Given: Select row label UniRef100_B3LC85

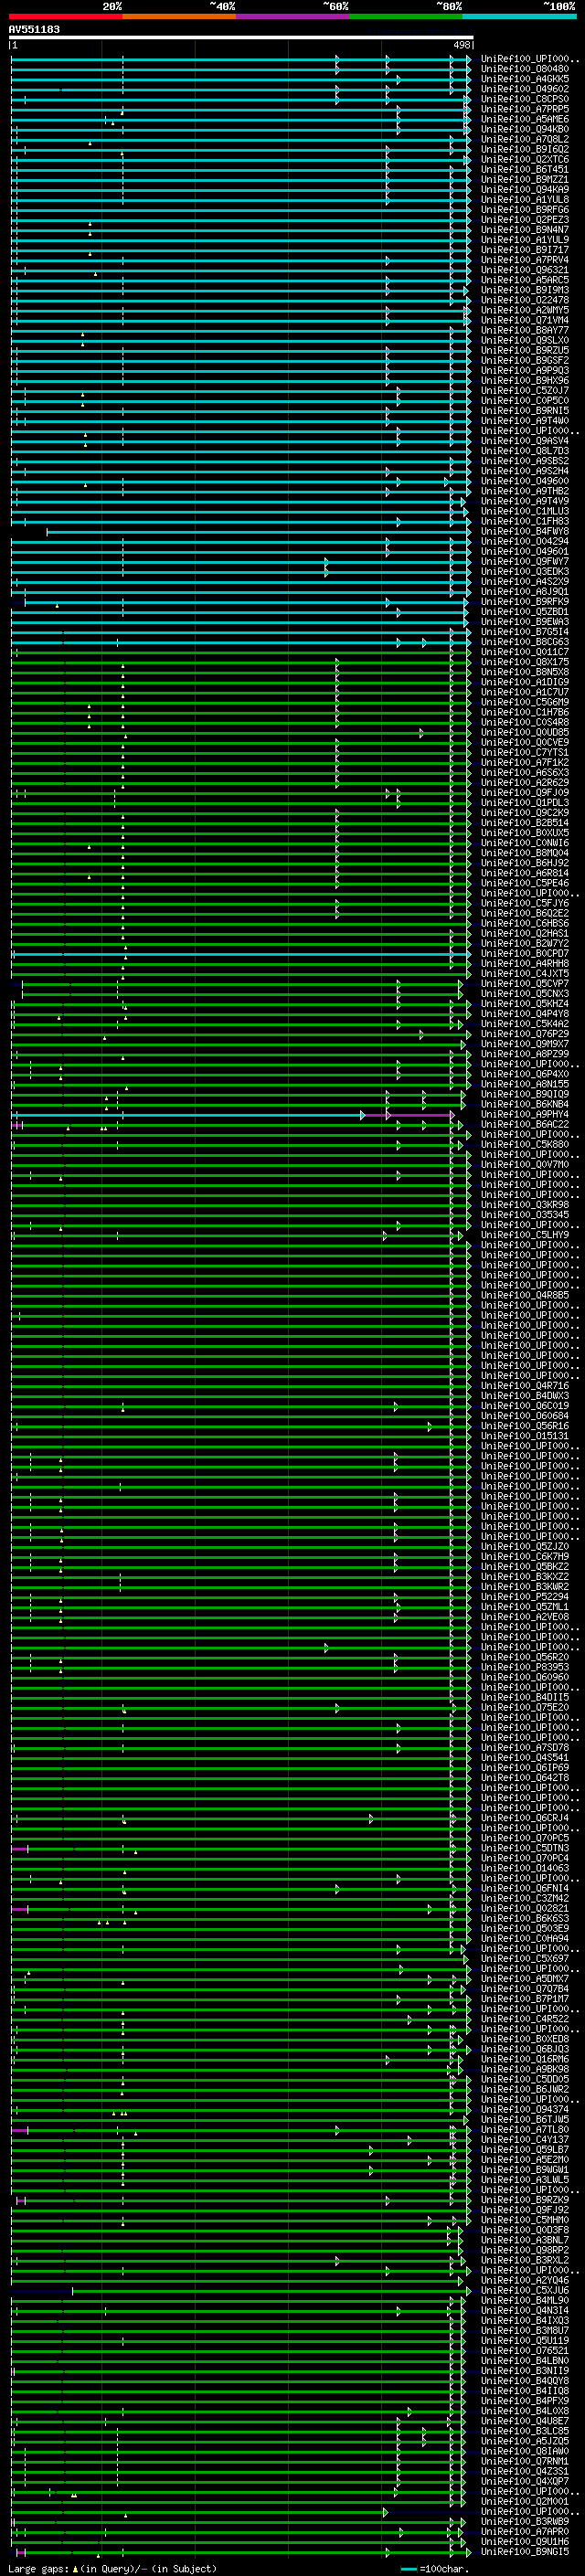Looking at the screenshot, I should point(525,2430).
